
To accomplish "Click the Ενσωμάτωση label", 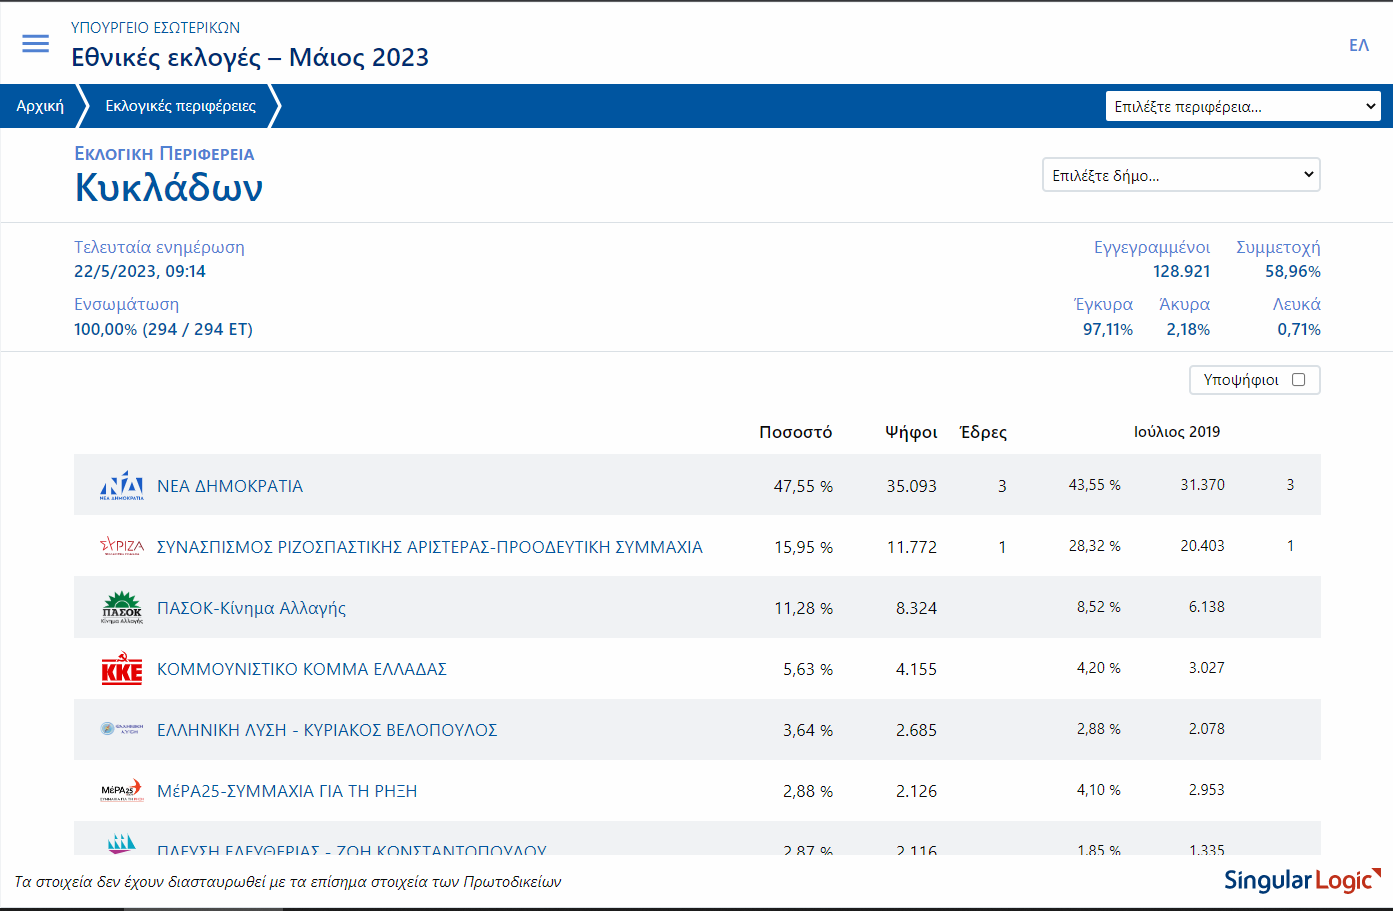I will (126, 304).
